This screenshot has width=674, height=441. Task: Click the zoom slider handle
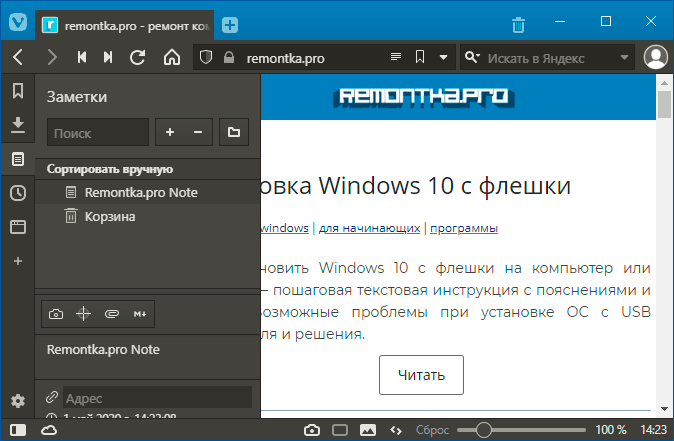pos(484,430)
